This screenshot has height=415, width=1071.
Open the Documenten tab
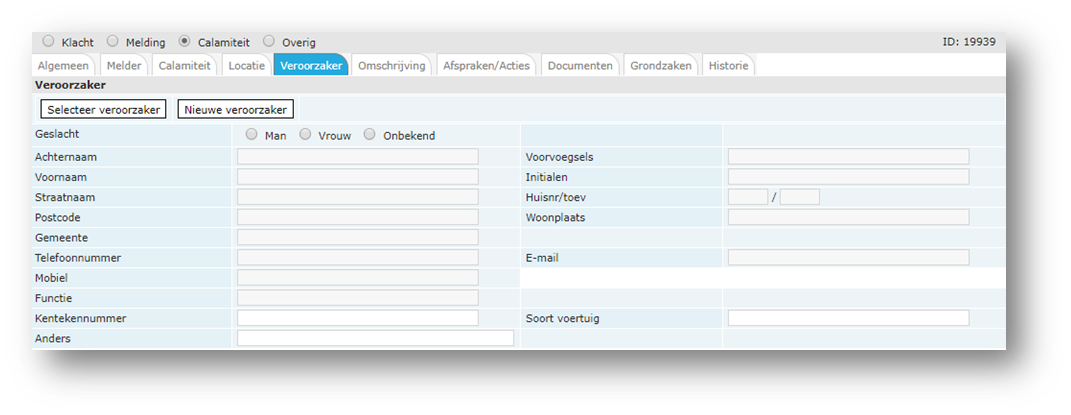580,66
